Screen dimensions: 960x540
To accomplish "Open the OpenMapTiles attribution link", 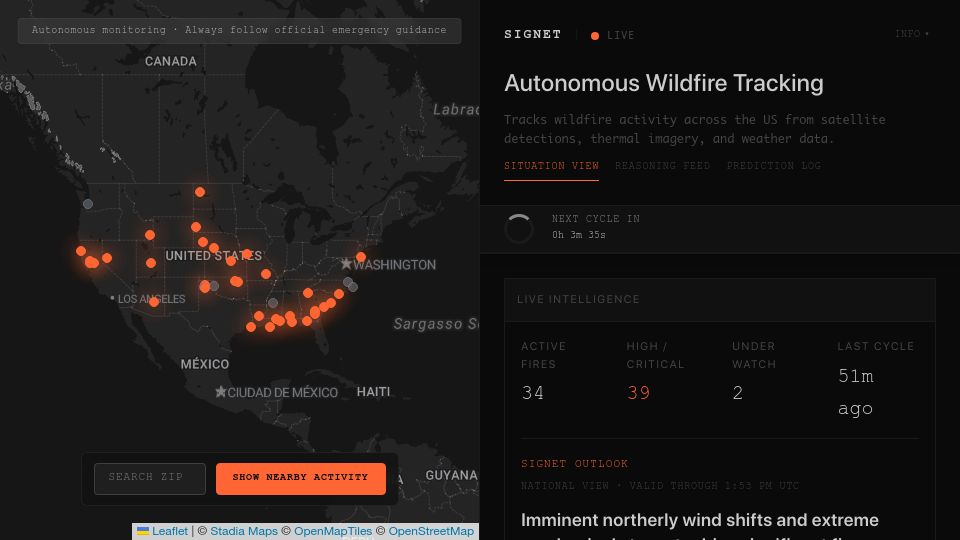I will click(x=332, y=531).
